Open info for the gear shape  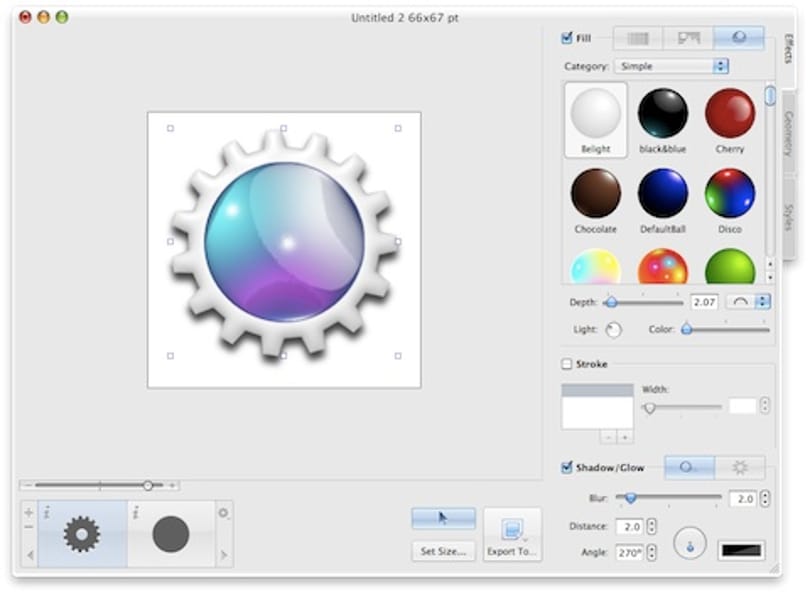[46, 512]
